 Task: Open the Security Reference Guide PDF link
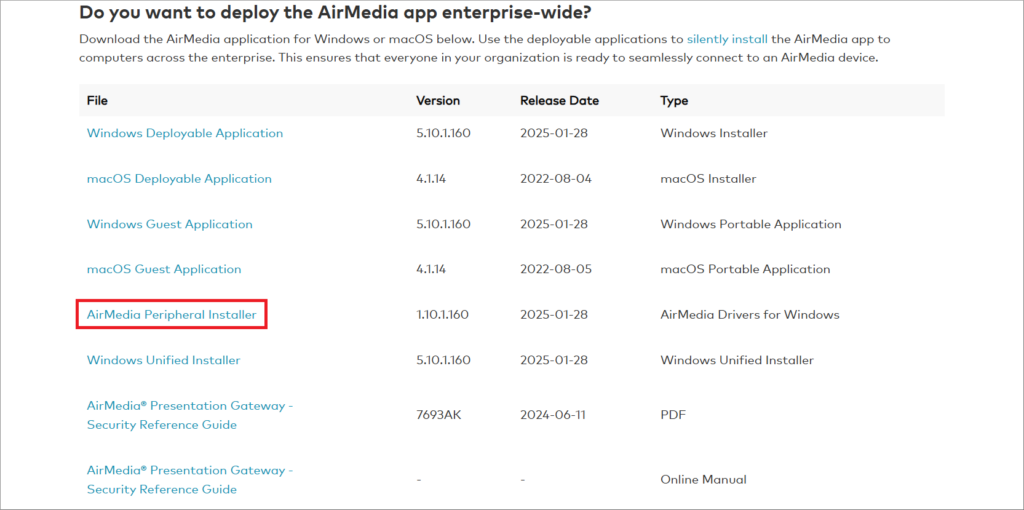click(190, 415)
